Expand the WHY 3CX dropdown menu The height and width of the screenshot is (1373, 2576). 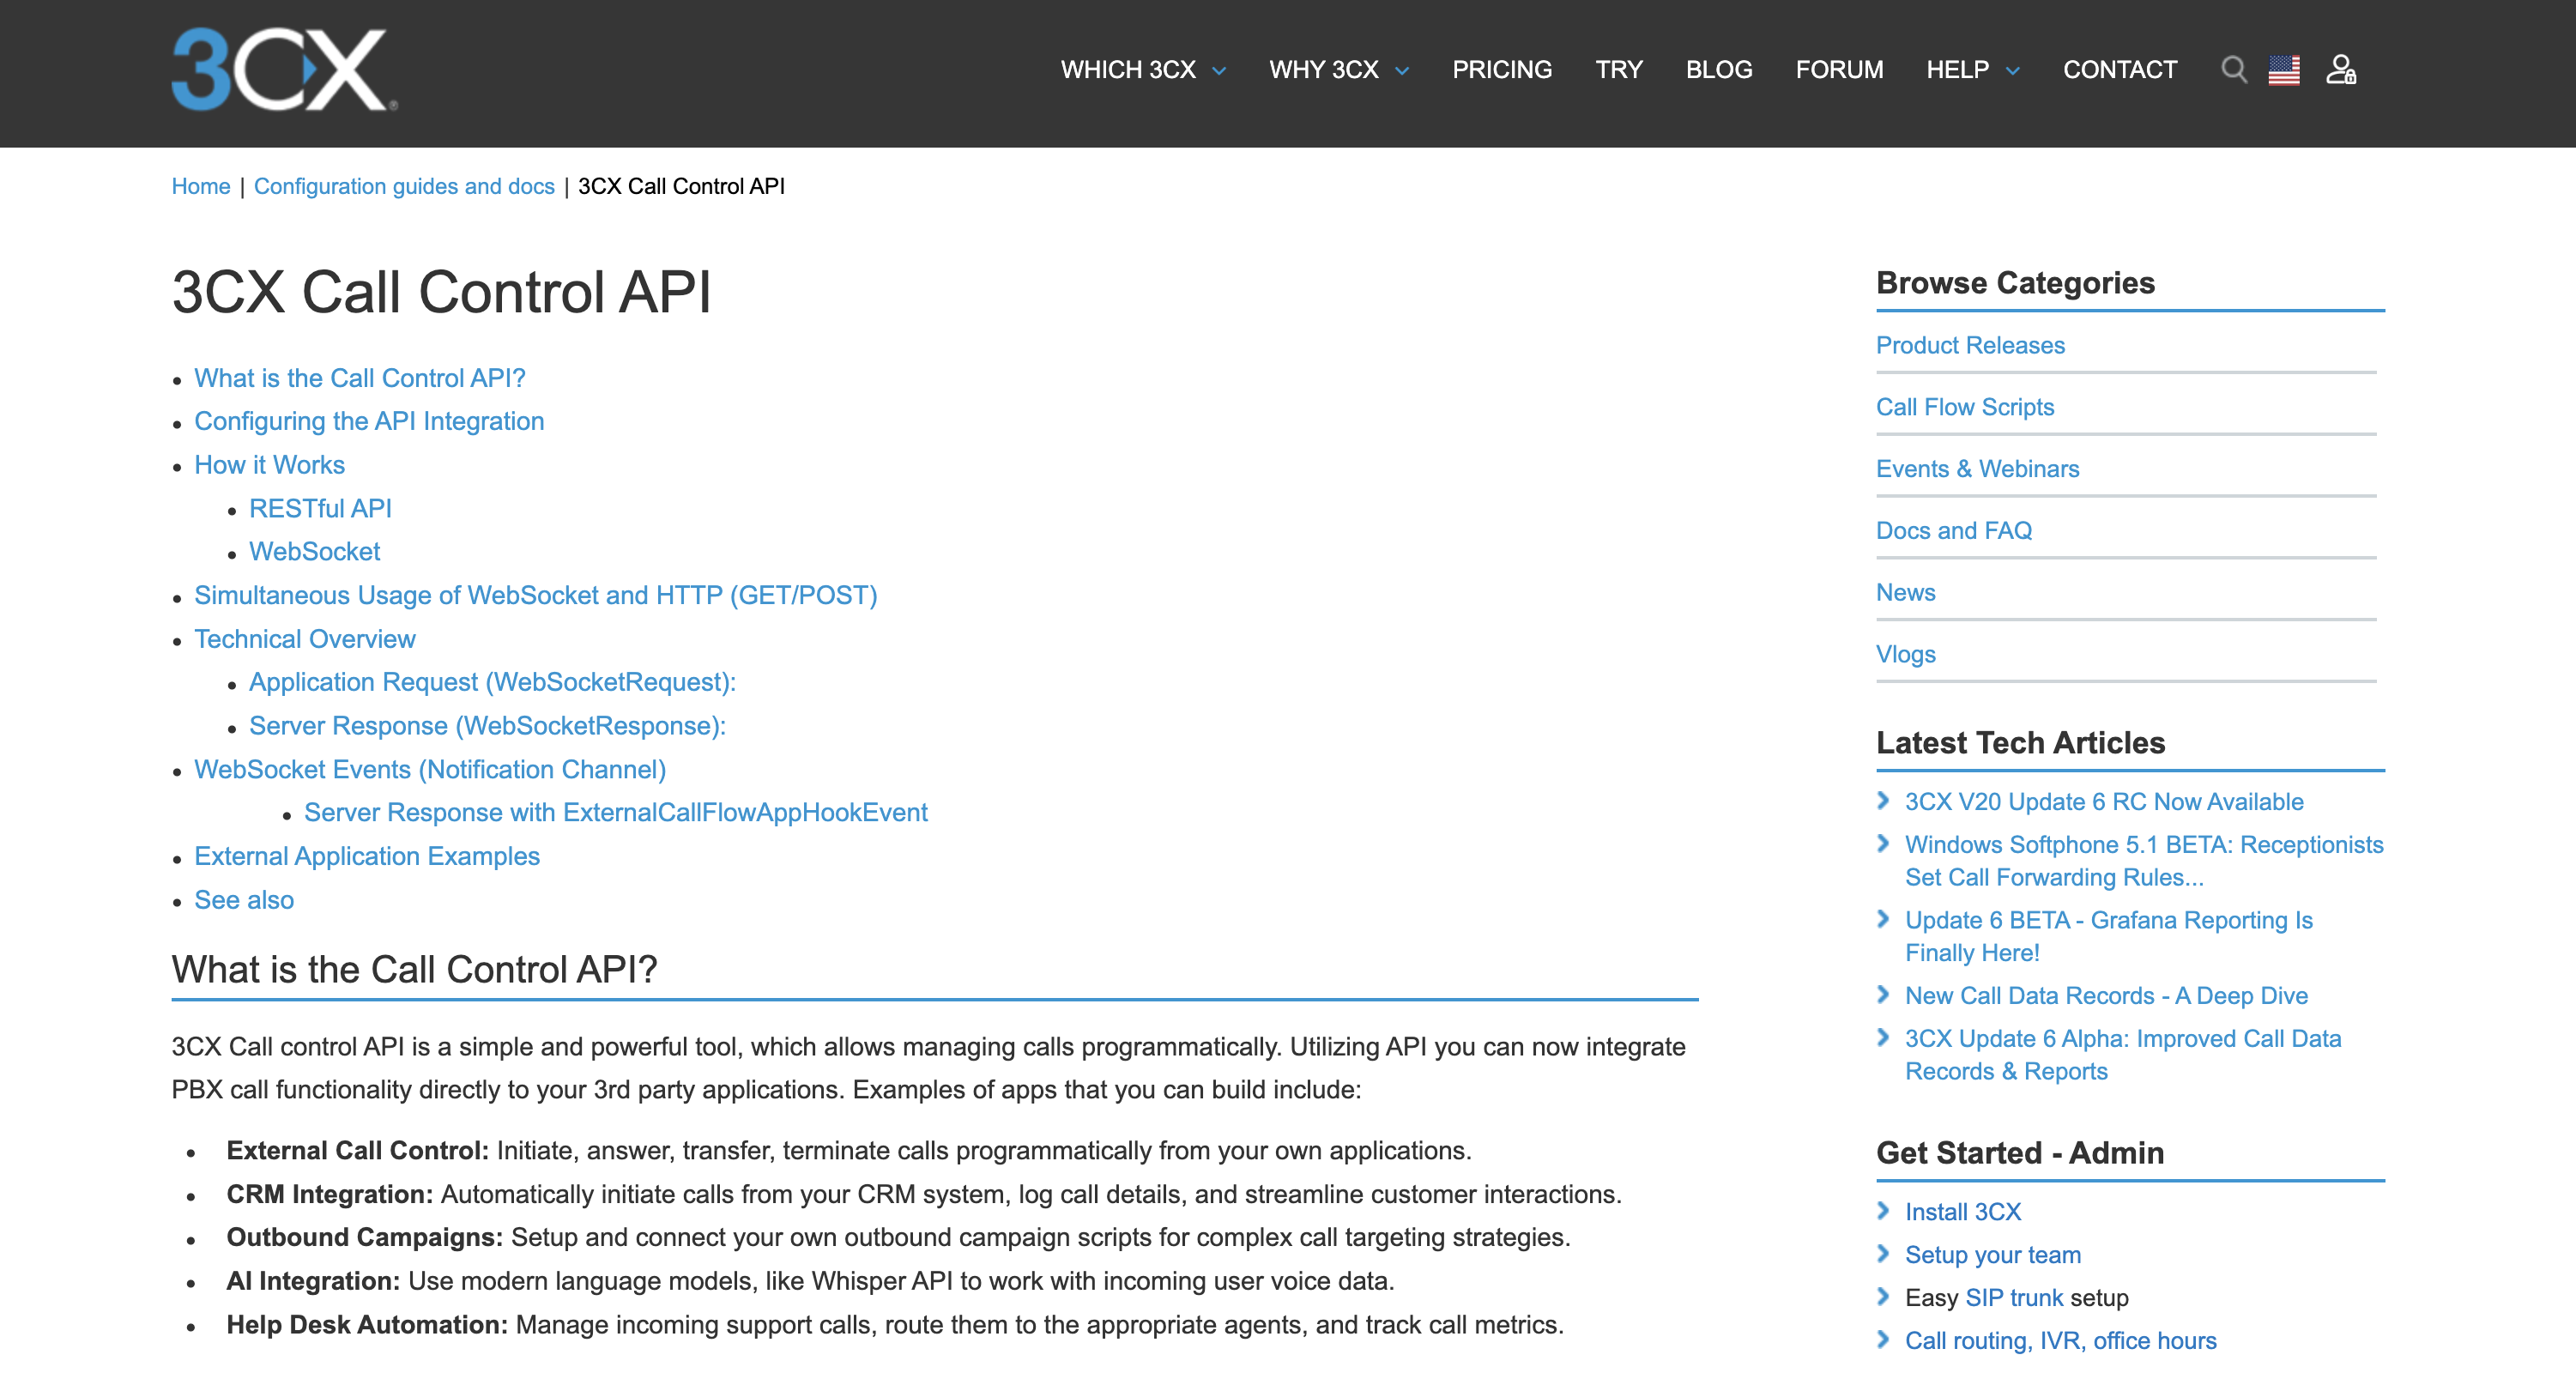[x=1339, y=70]
